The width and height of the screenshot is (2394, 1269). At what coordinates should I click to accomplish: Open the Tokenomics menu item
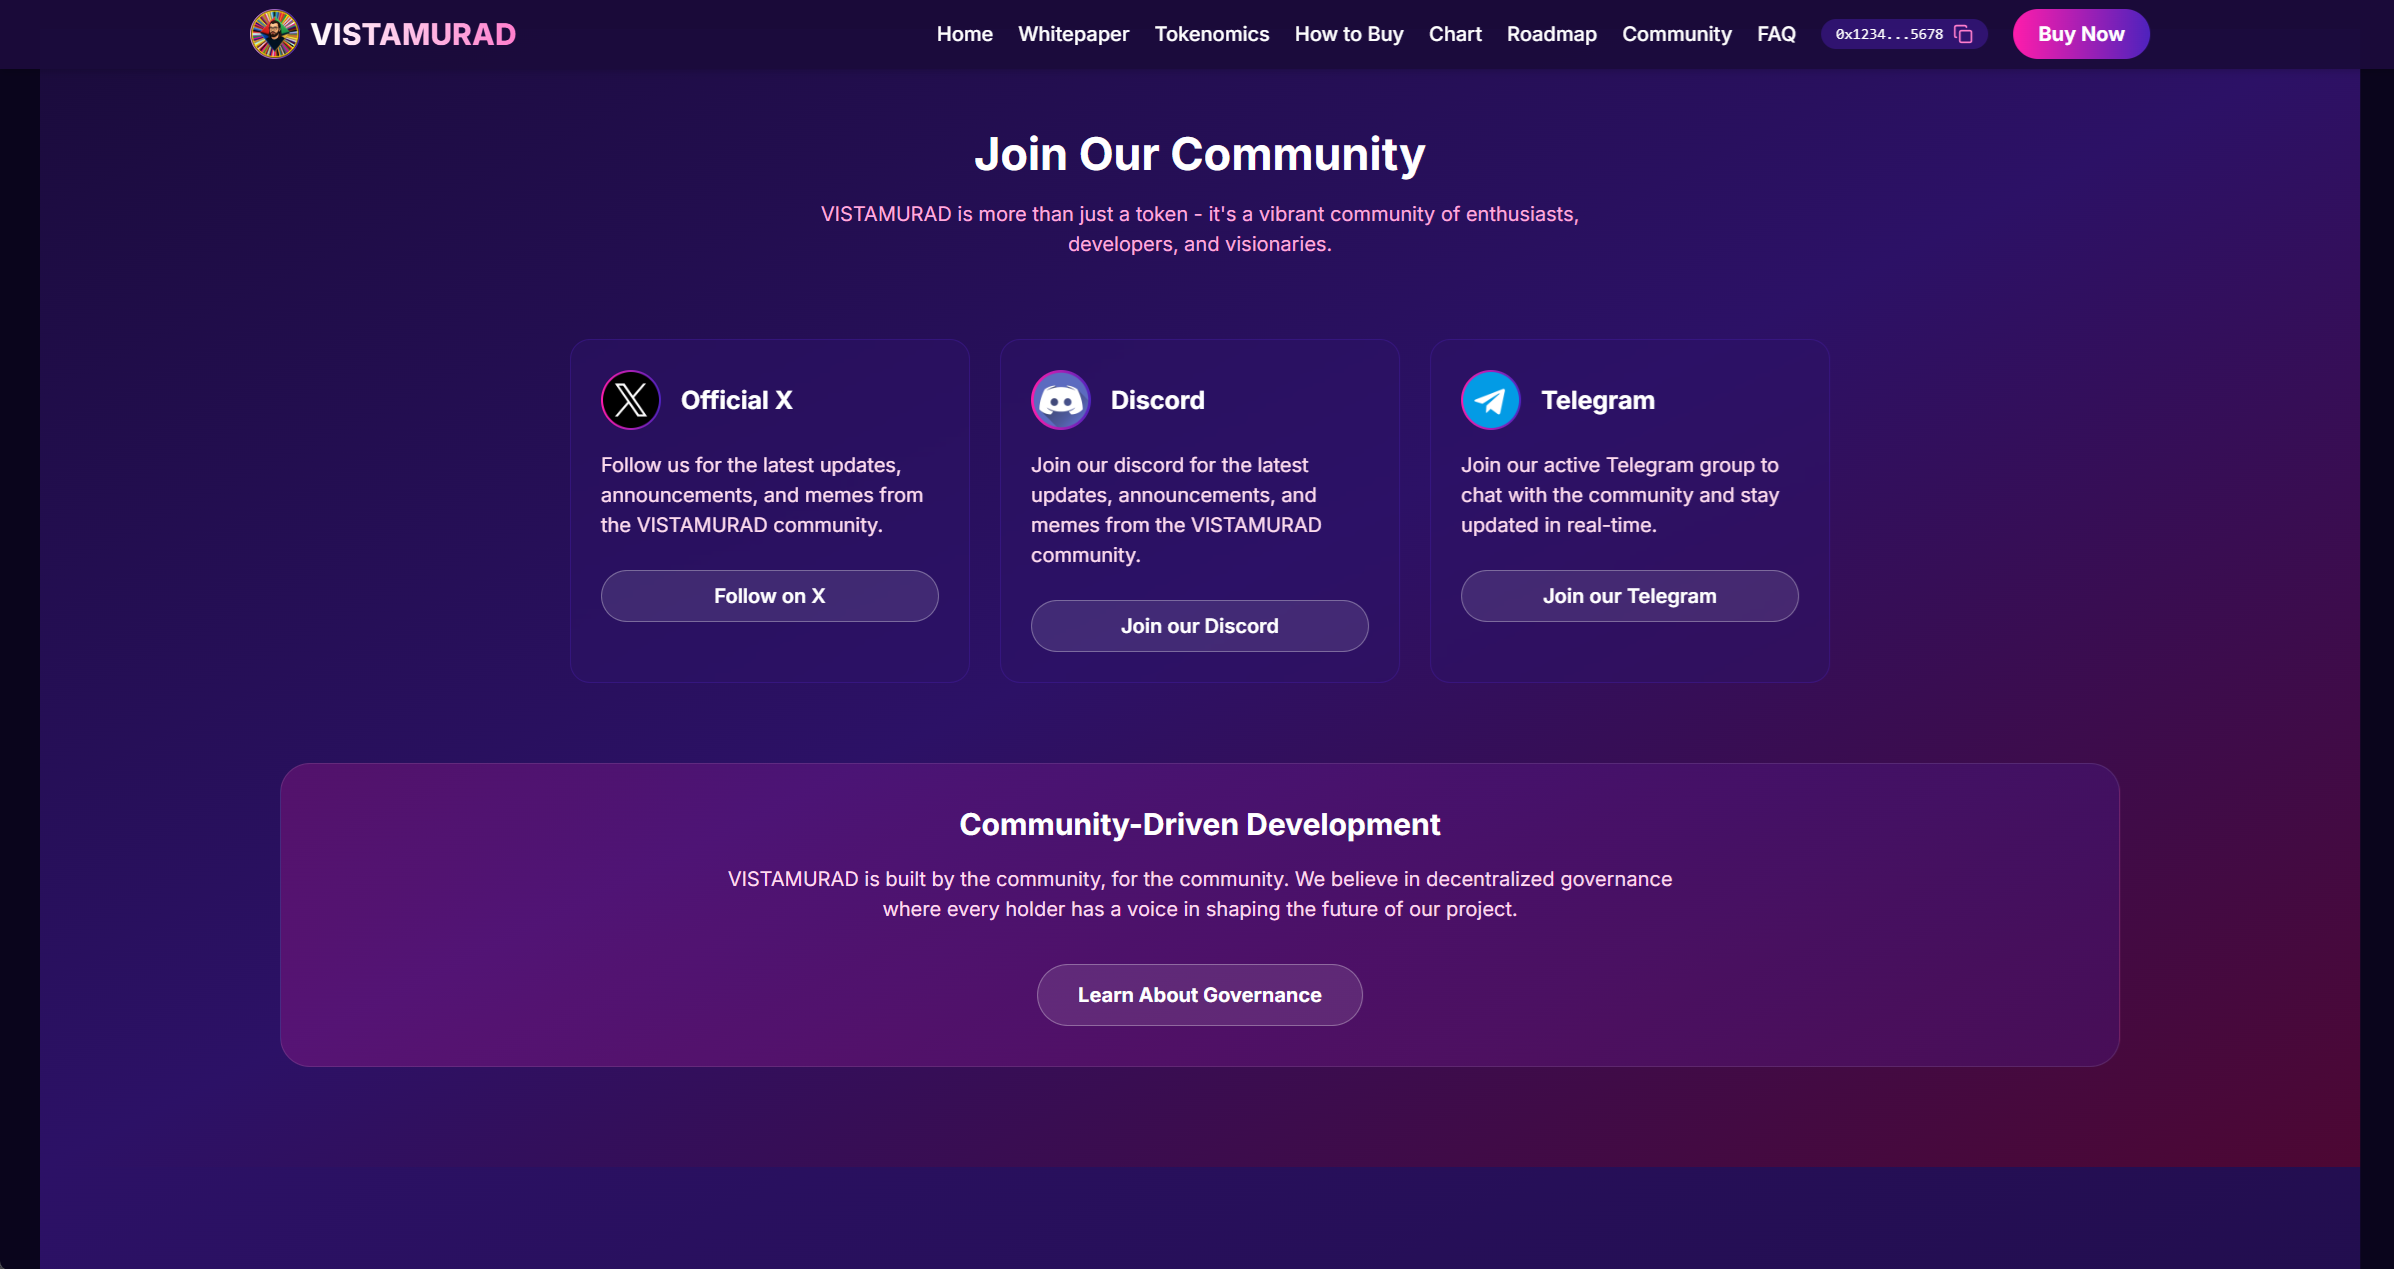1211,34
